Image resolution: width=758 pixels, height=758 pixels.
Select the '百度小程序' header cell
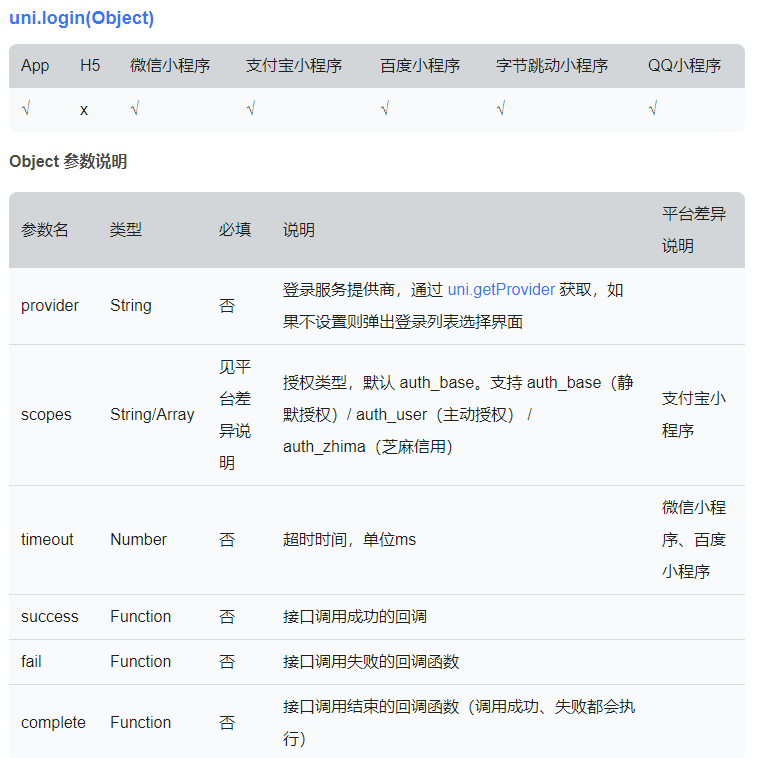[x=420, y=65]
